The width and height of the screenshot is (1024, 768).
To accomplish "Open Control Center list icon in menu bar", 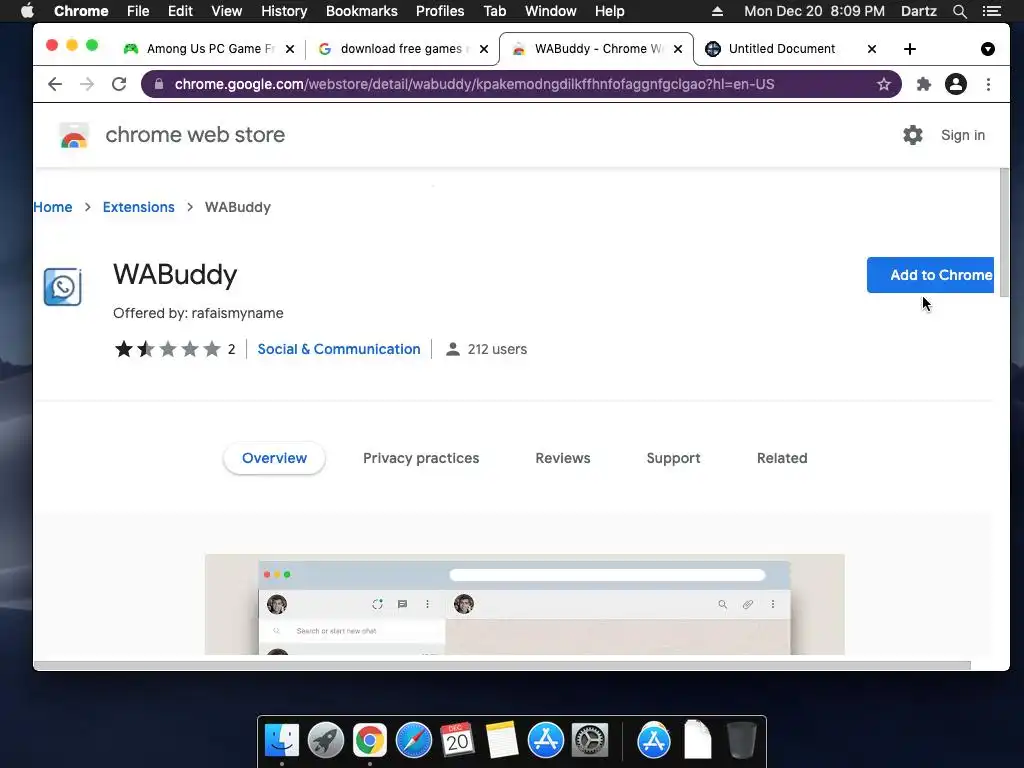I will click(x=992, y=11).
